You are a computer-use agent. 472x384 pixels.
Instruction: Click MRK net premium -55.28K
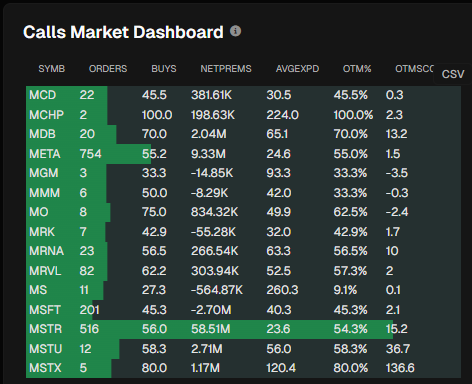tap(213, 232)
